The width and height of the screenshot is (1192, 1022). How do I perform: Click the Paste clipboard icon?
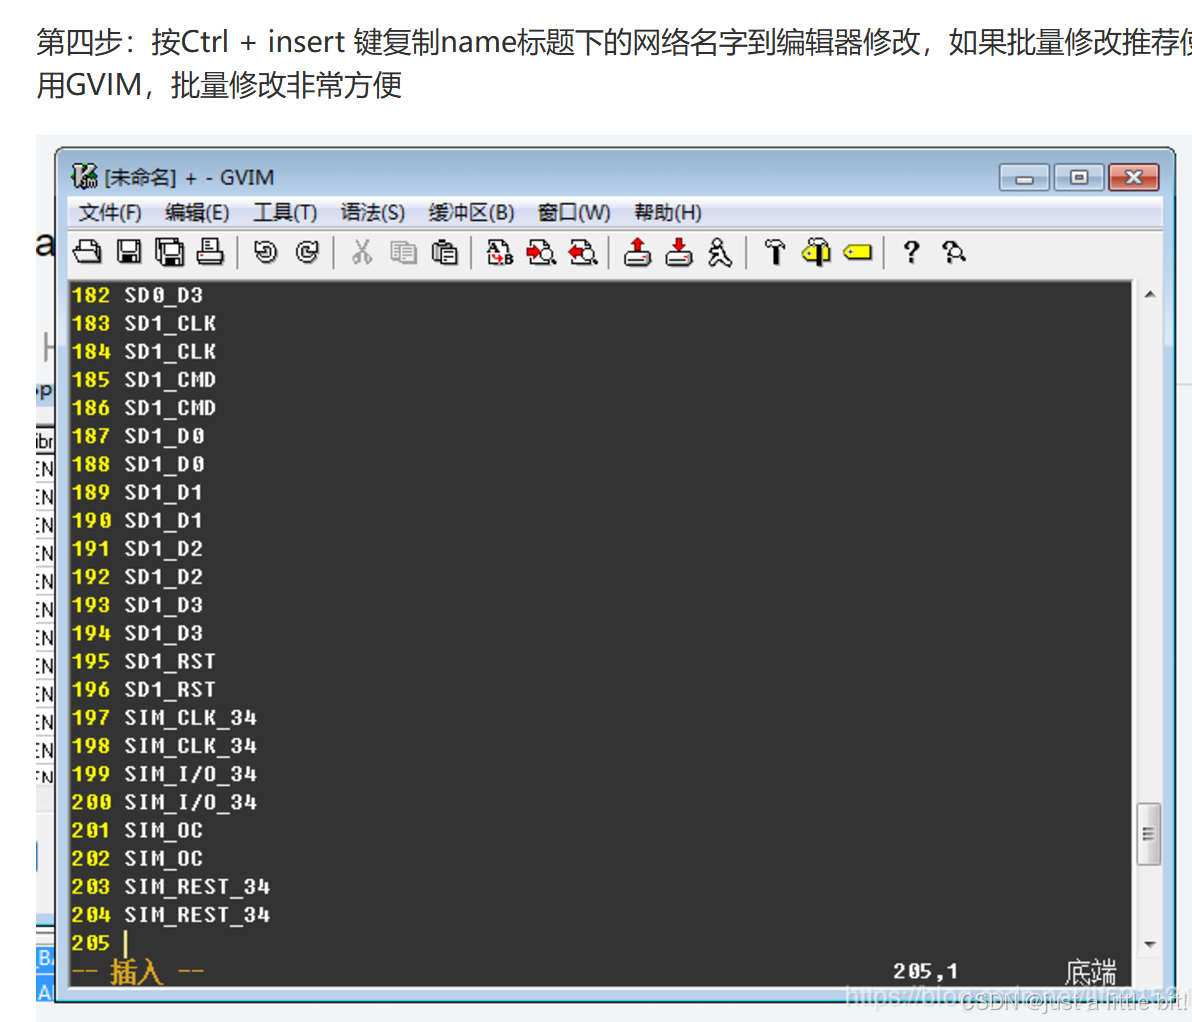coord(444,252)
